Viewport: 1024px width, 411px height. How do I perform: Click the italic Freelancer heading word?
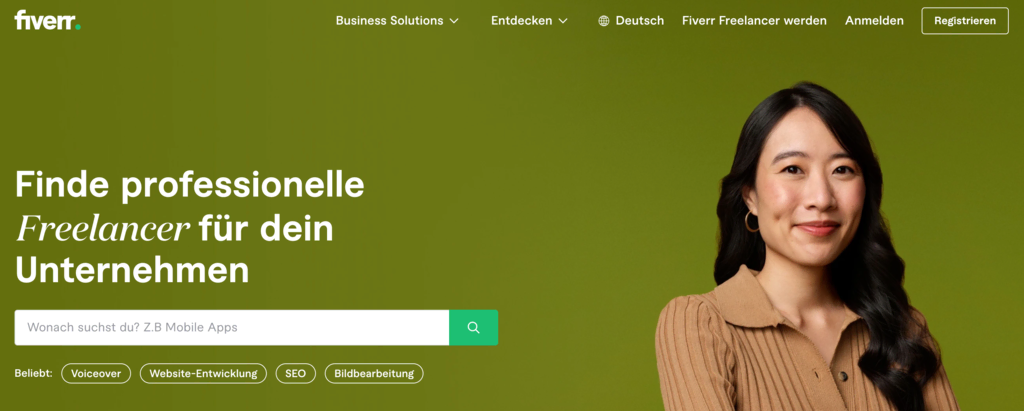tap(103, 229)
